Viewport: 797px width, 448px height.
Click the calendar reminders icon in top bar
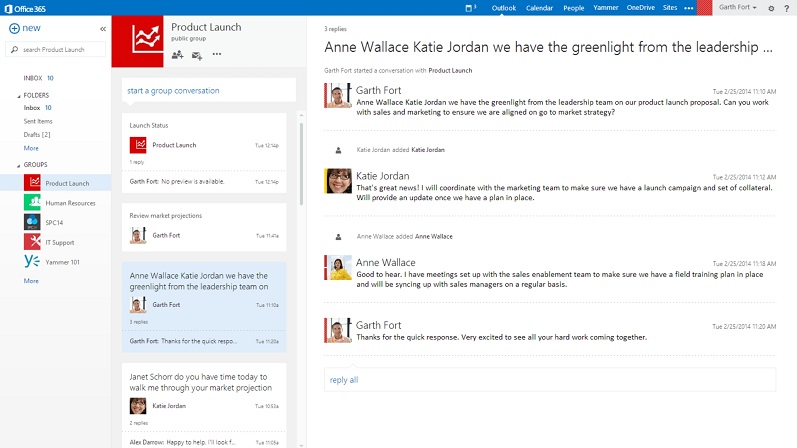471,8
